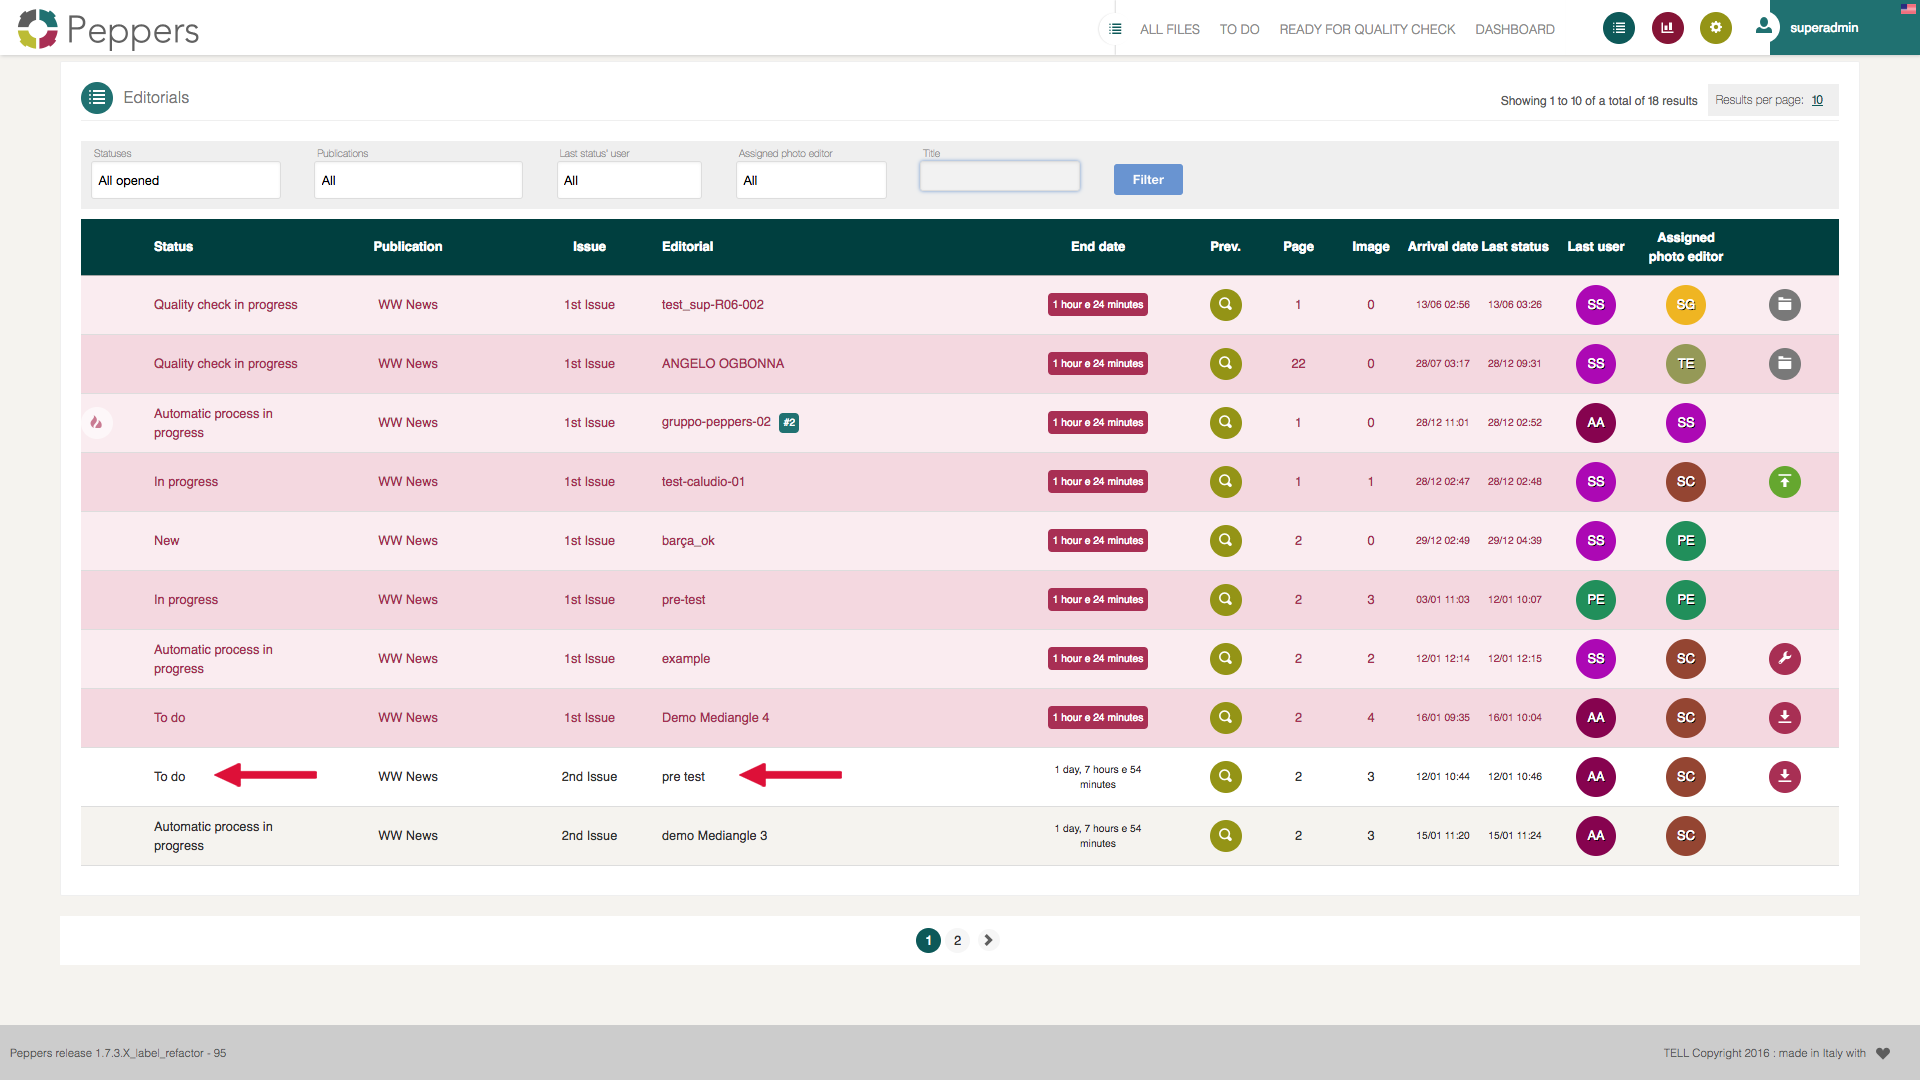This screenshot has width=1920, height=1080.
Task: Click download icon for Demo Mediangle 4
Action: pyautogui.click(x=1784, y=718)
